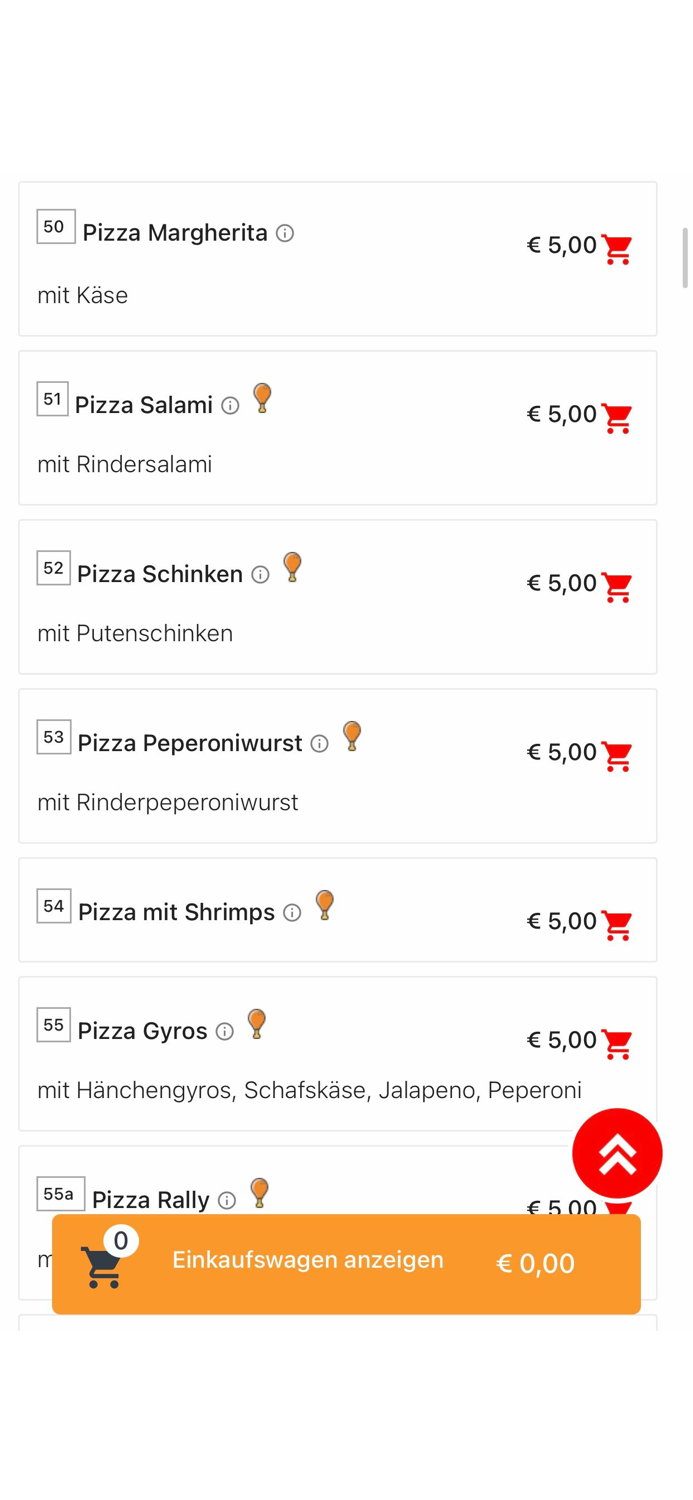693x1500 pixels.
Task: Expand info for Pizza mit Shrimps
Action: pos(291,913)
